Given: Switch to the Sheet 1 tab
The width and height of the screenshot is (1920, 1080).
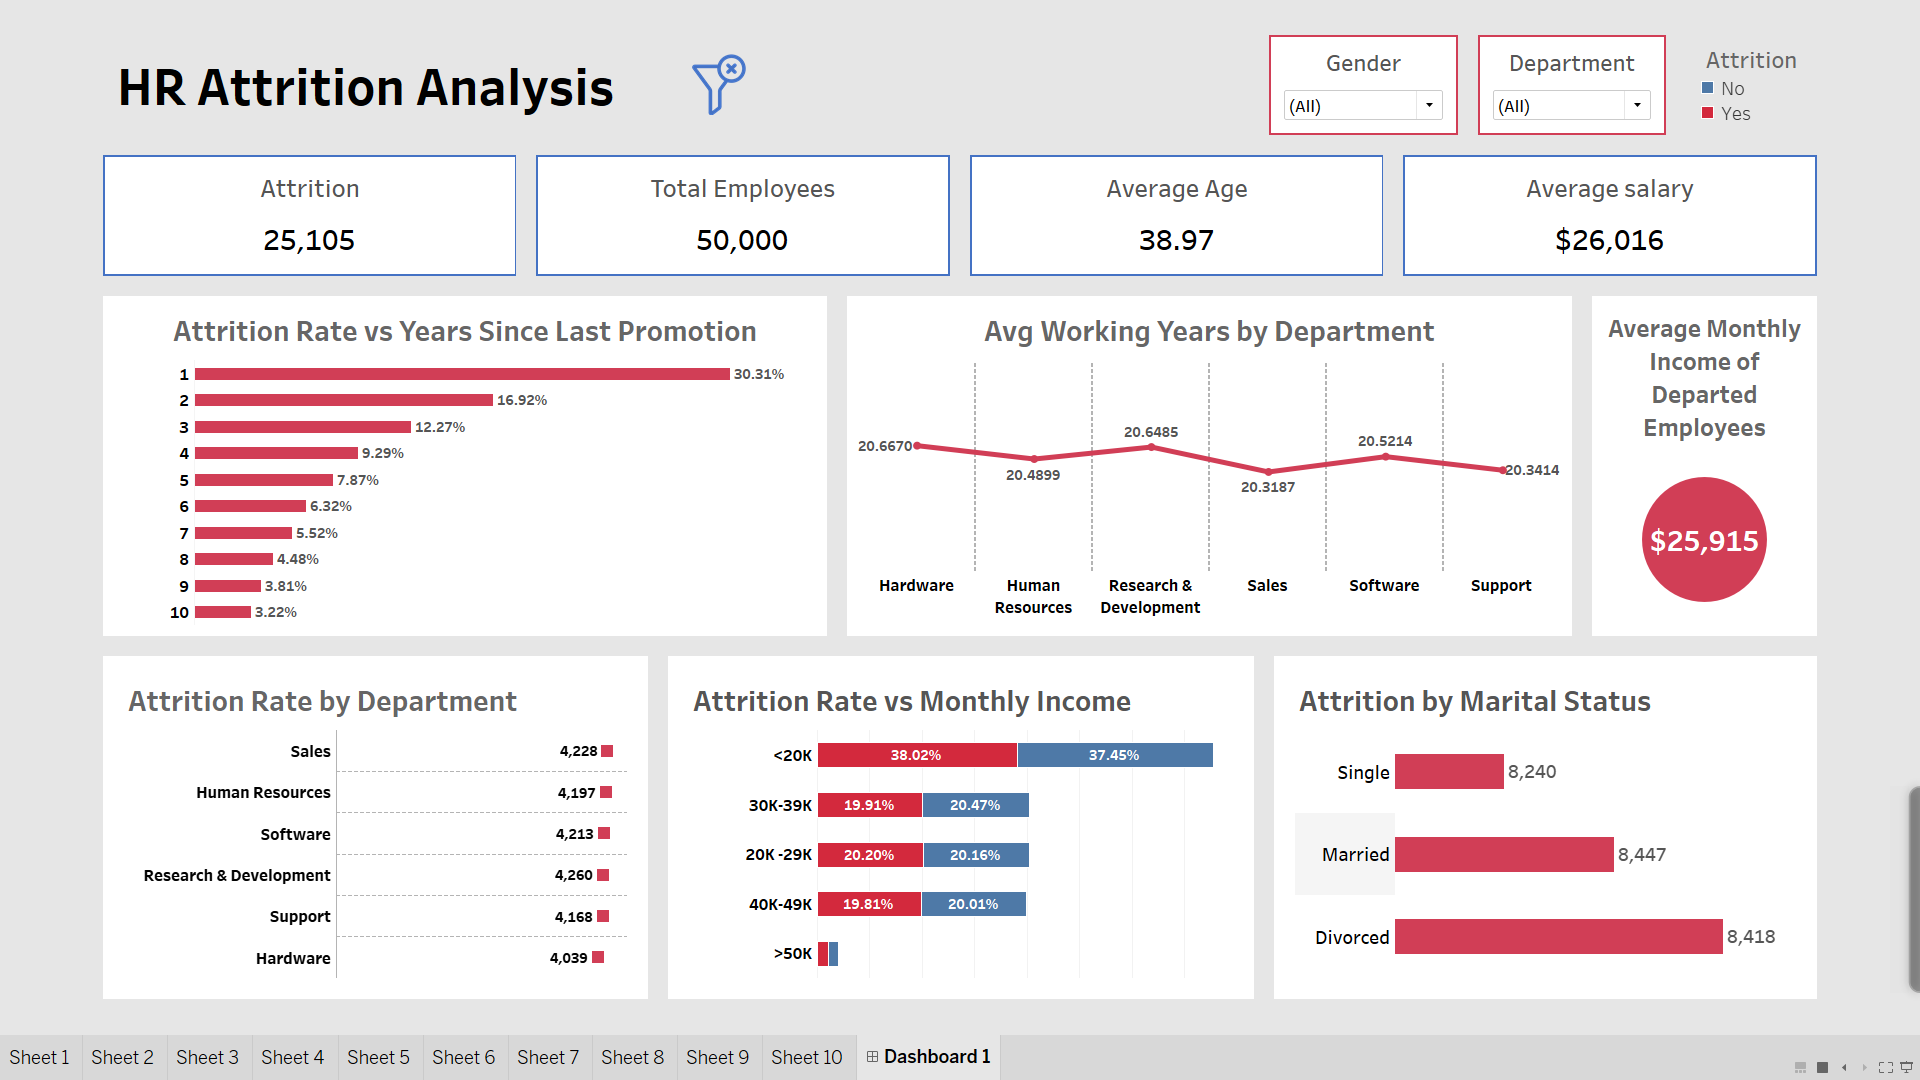Looking at the screenshot, I should click(x=39, y=1056).
